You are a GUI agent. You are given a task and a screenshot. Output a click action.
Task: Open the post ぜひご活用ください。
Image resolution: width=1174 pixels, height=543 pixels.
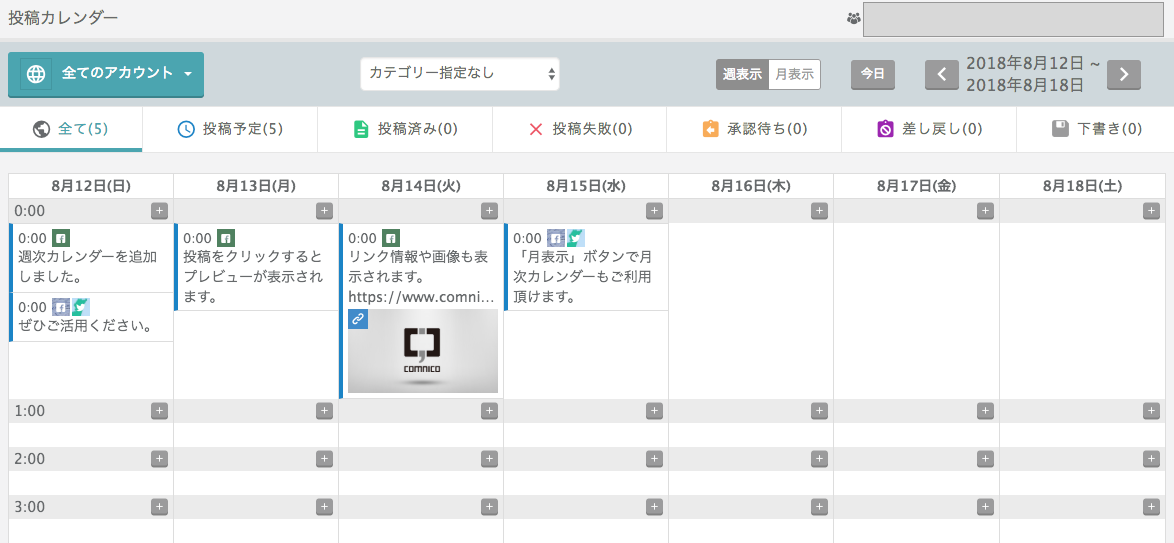[91, 317]
